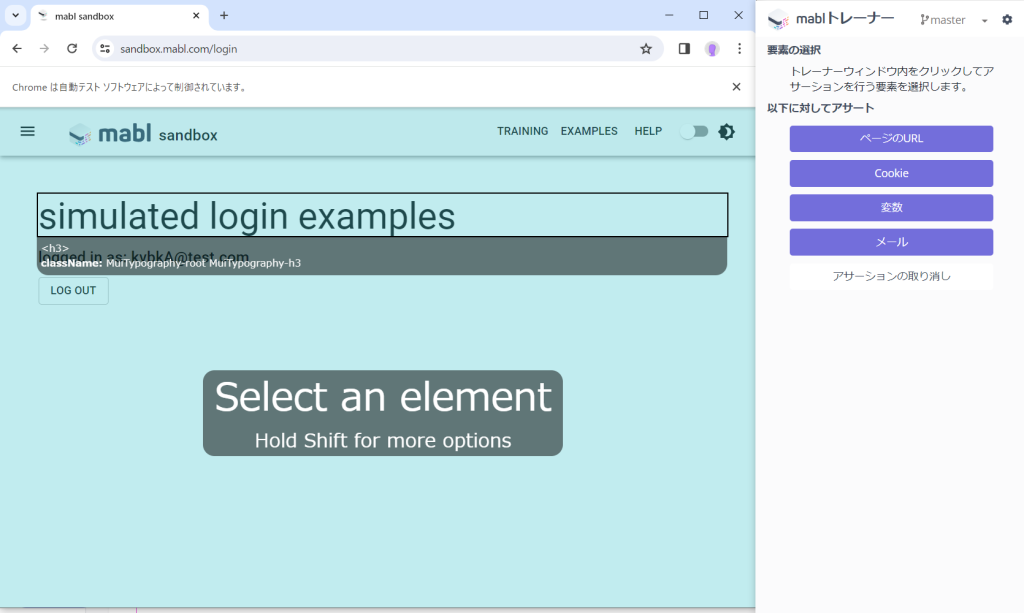Screen dimensions: 1024x613
Task: Click the Cookie assertion button
Action: click(x=891, y=173)
